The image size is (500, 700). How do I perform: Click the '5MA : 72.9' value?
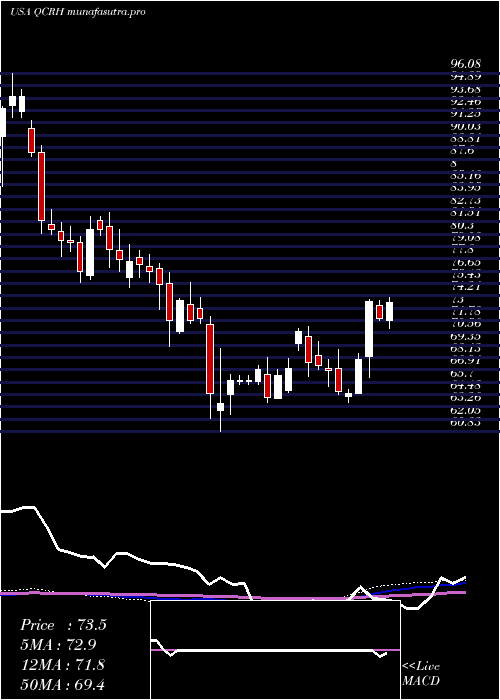[x=58, y=645]
